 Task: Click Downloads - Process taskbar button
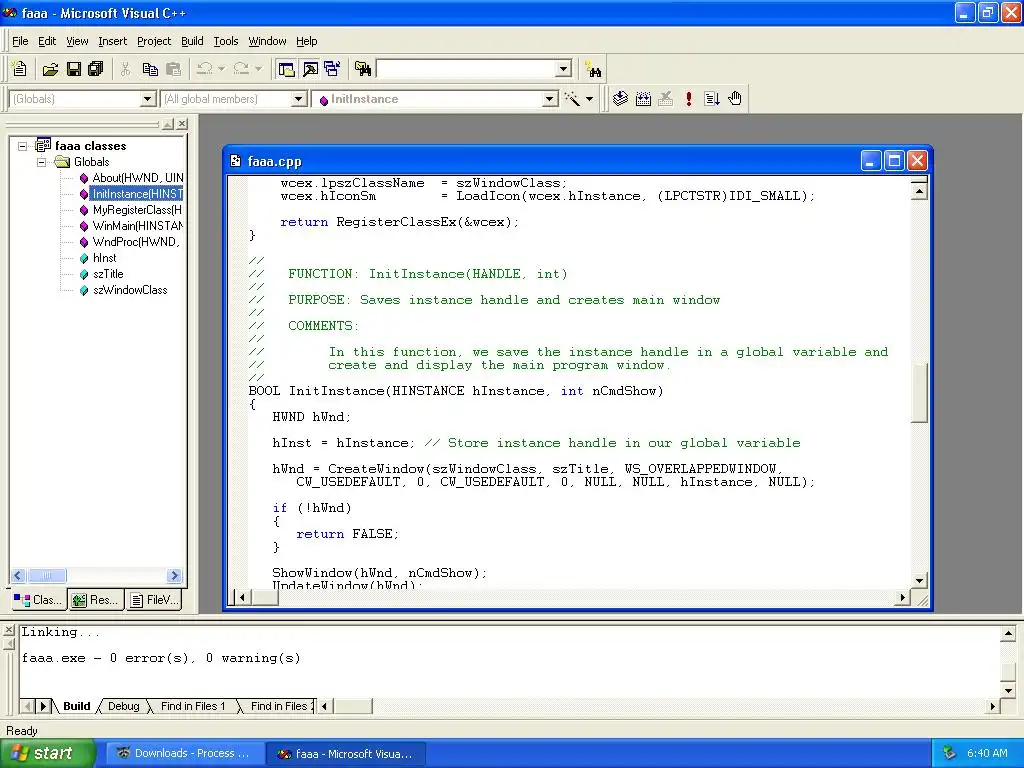coord(185,754)
